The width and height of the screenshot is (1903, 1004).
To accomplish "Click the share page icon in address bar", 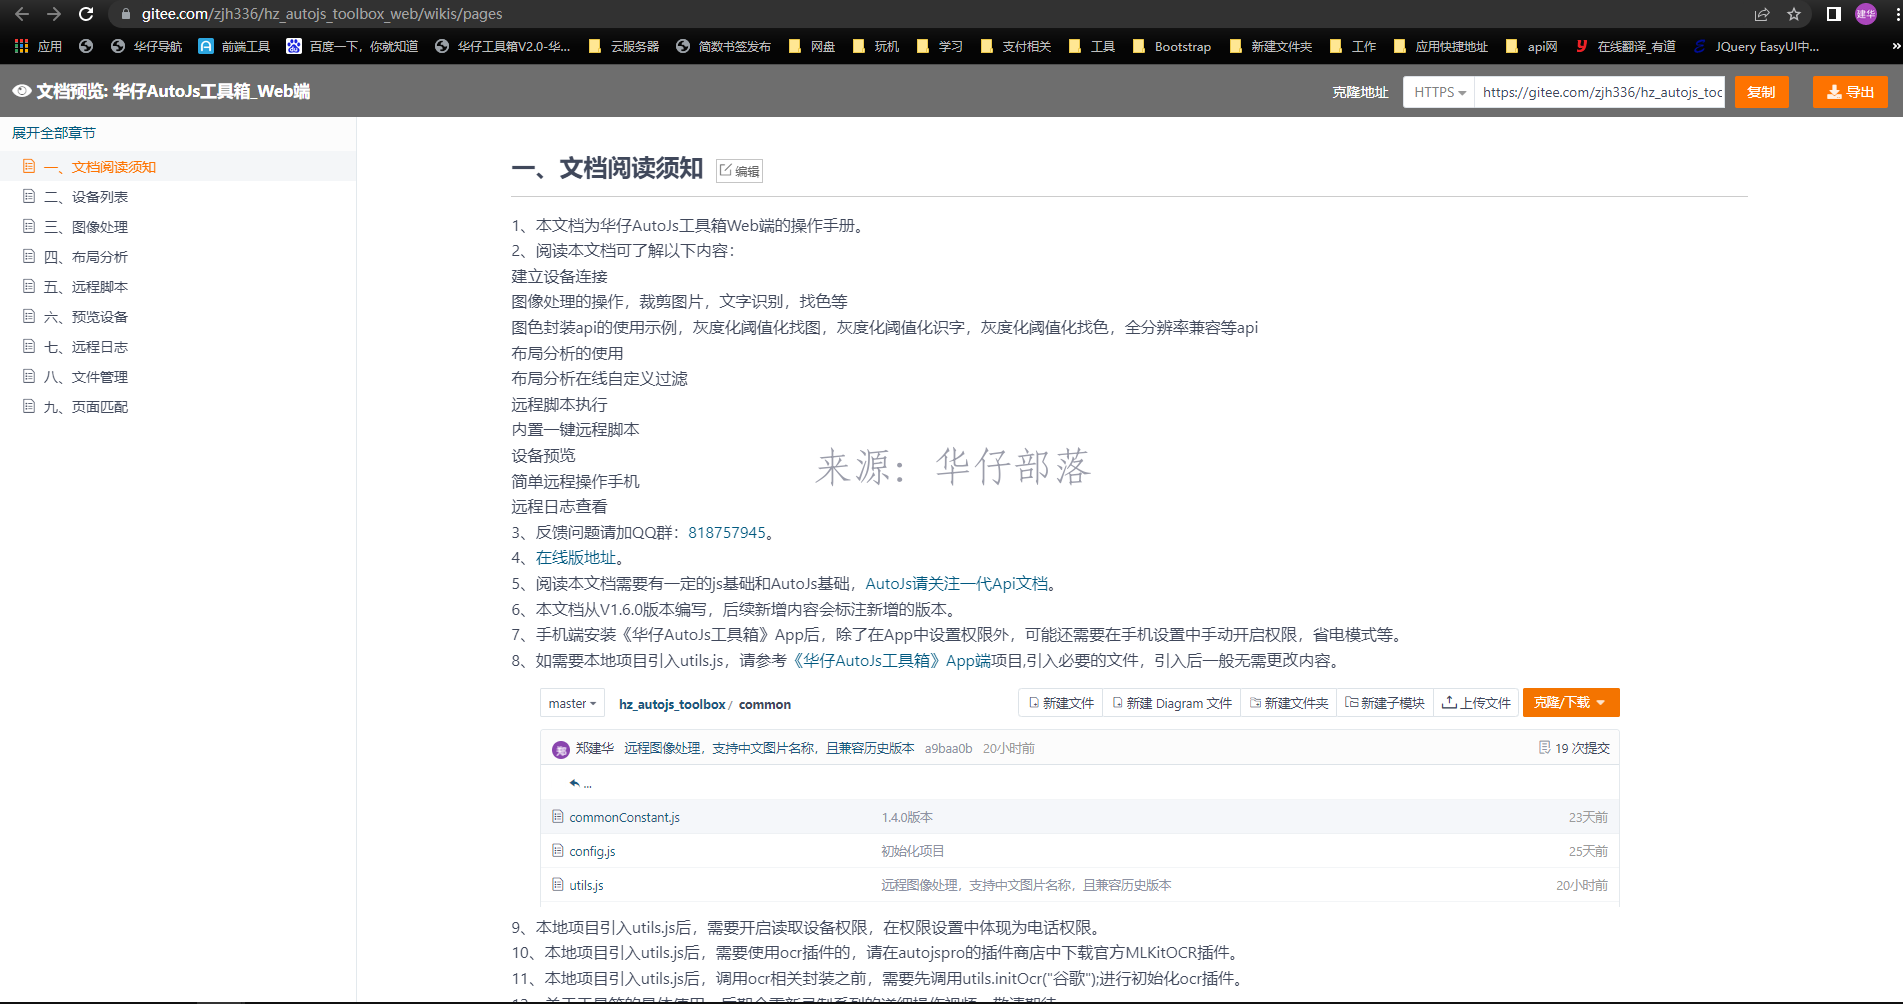I will coord(1762,14).
